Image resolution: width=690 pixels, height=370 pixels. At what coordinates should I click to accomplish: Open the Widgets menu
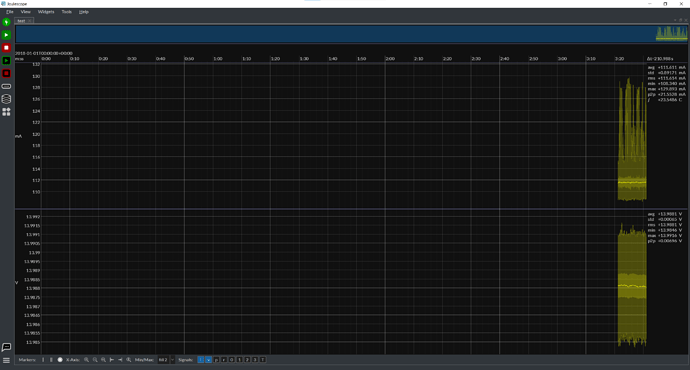pos(46,12)
